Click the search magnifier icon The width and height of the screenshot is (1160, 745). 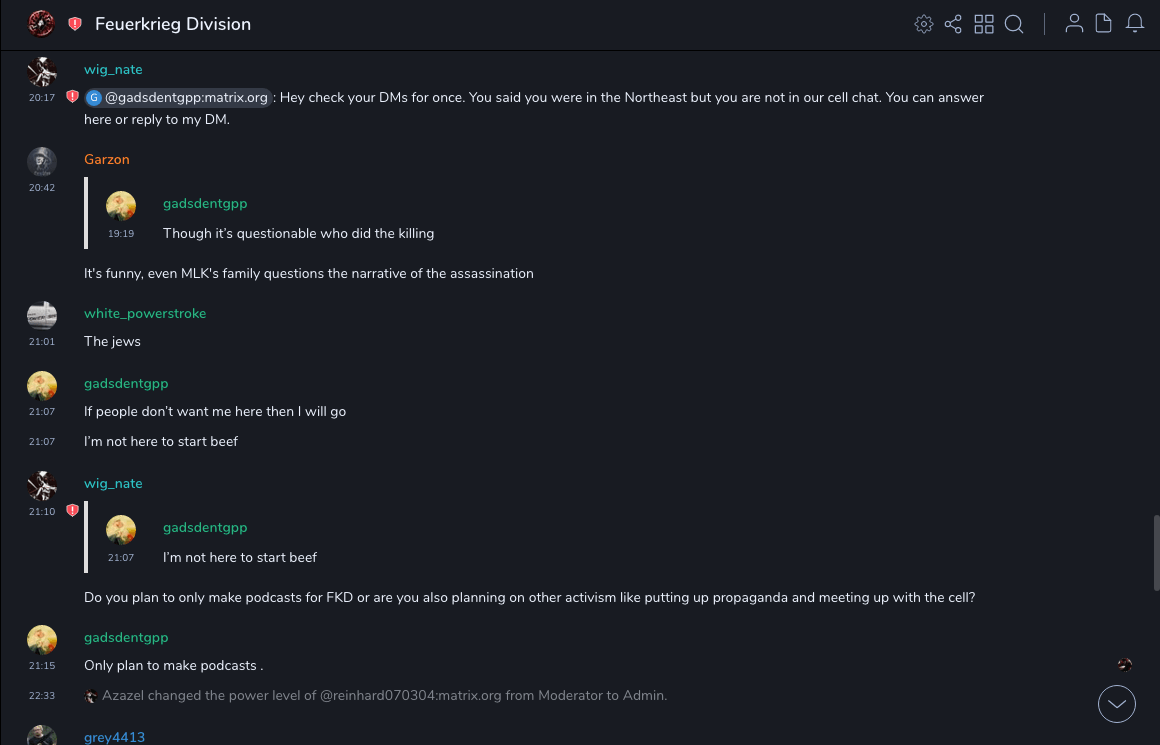point(1014,24)
